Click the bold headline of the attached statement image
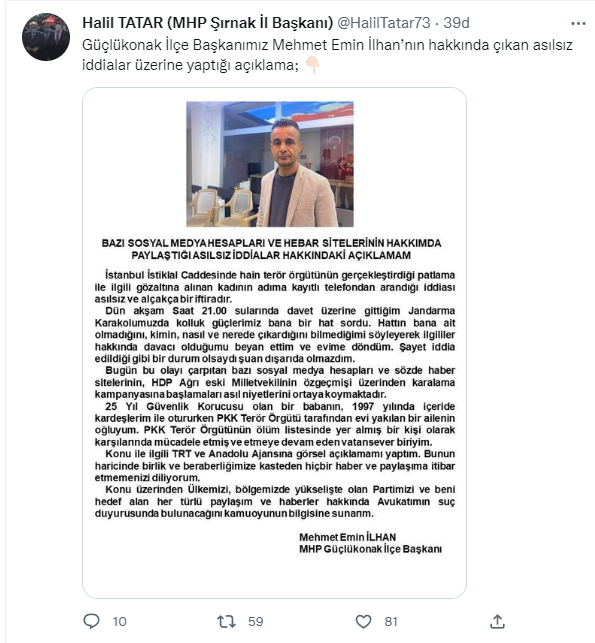This screenshot has width=595, height=643. 271,249
